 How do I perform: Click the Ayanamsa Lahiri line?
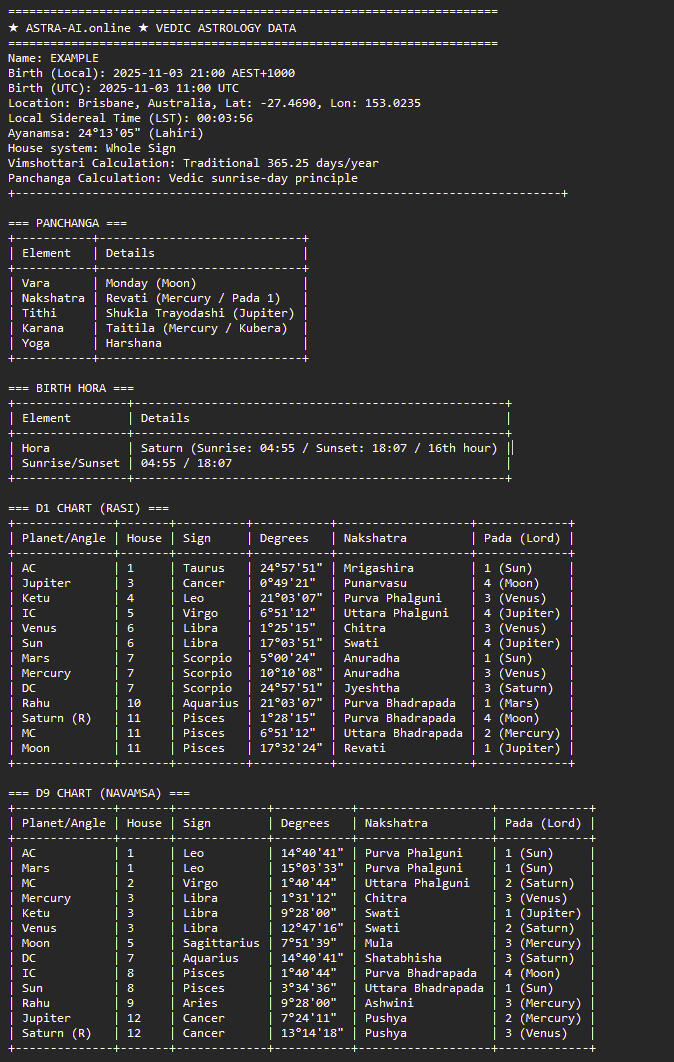pyautogui.click(x=105, y=133)
